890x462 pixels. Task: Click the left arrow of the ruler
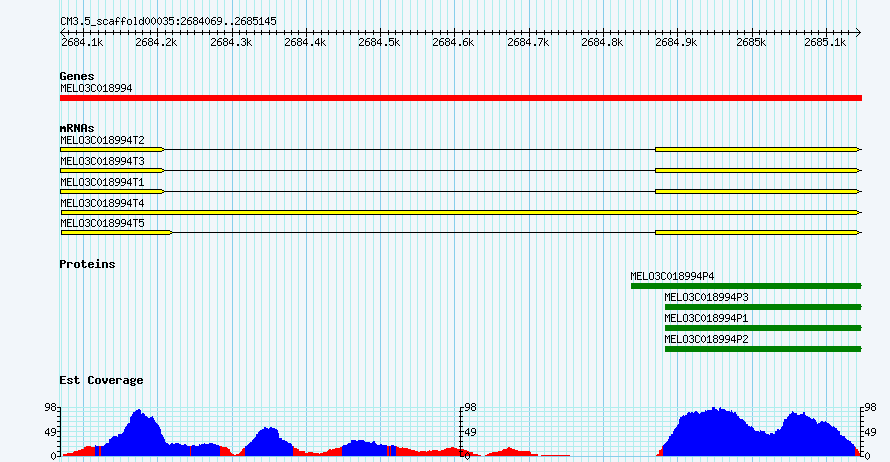(63, 32)
